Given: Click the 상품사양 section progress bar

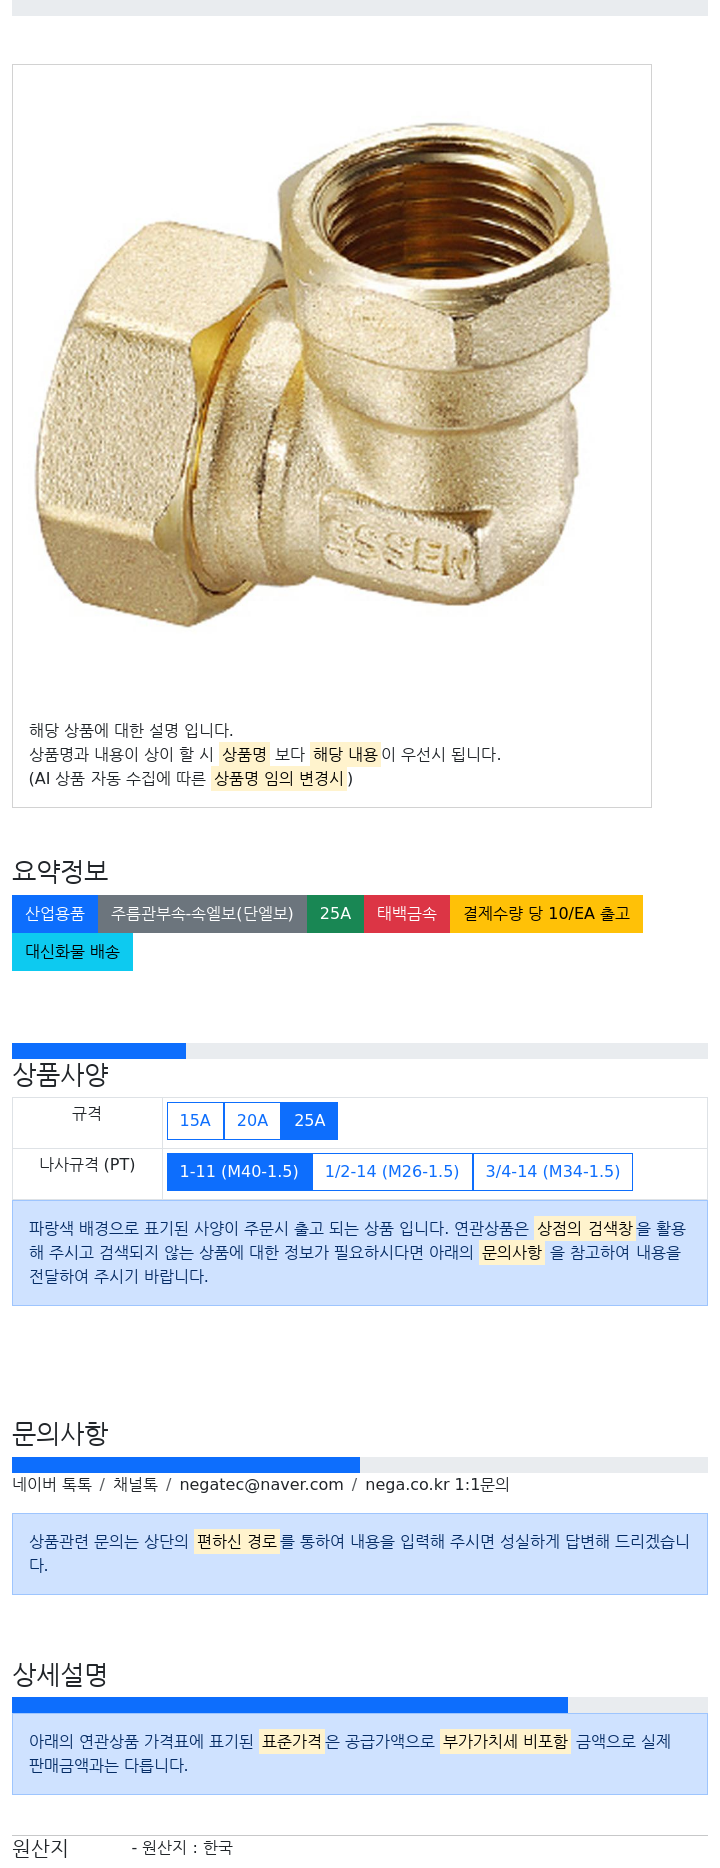Looking at the screenshot, I should pyautogui.click(x=360, y=1051).
